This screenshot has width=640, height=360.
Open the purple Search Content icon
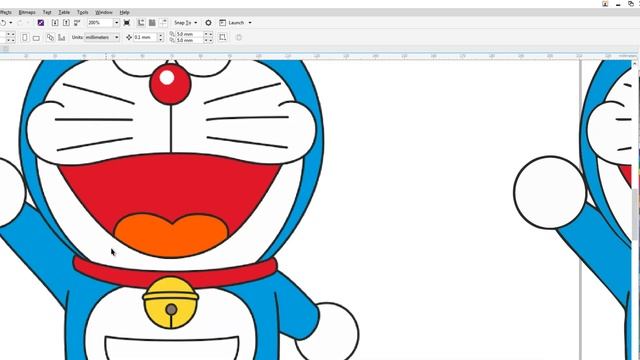coord(41,23)
